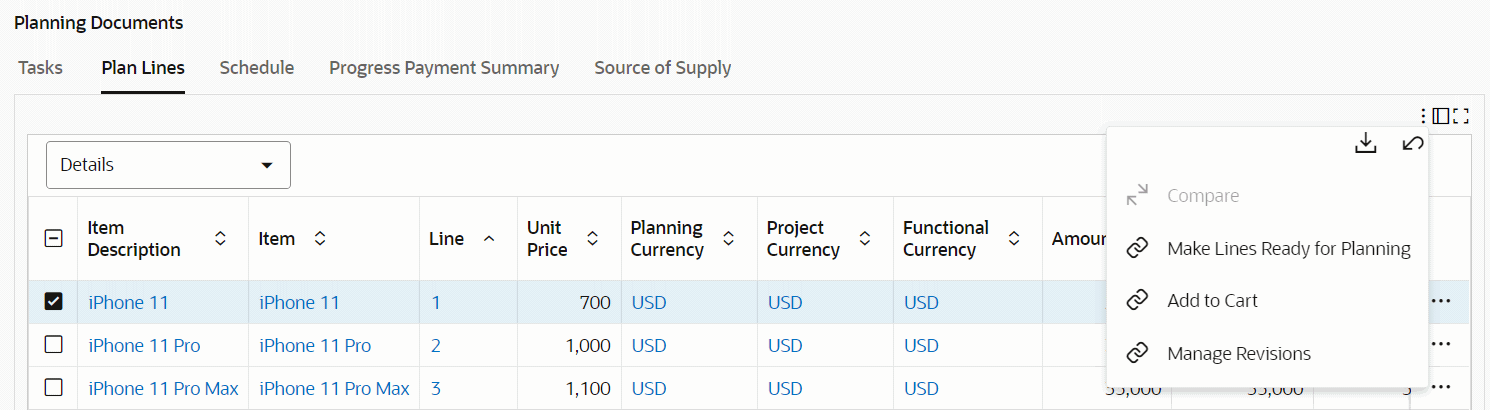This screenshot has width=1490, height=410.
Task: Toggle the full screen expand icon
Action: click(x=1461, y=116)
